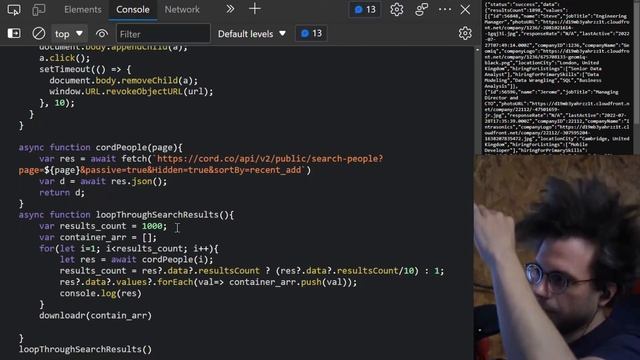Viewport: 640px width, 360px height.
Task: Switch to the Network tab
Action: tap(182, 9)
